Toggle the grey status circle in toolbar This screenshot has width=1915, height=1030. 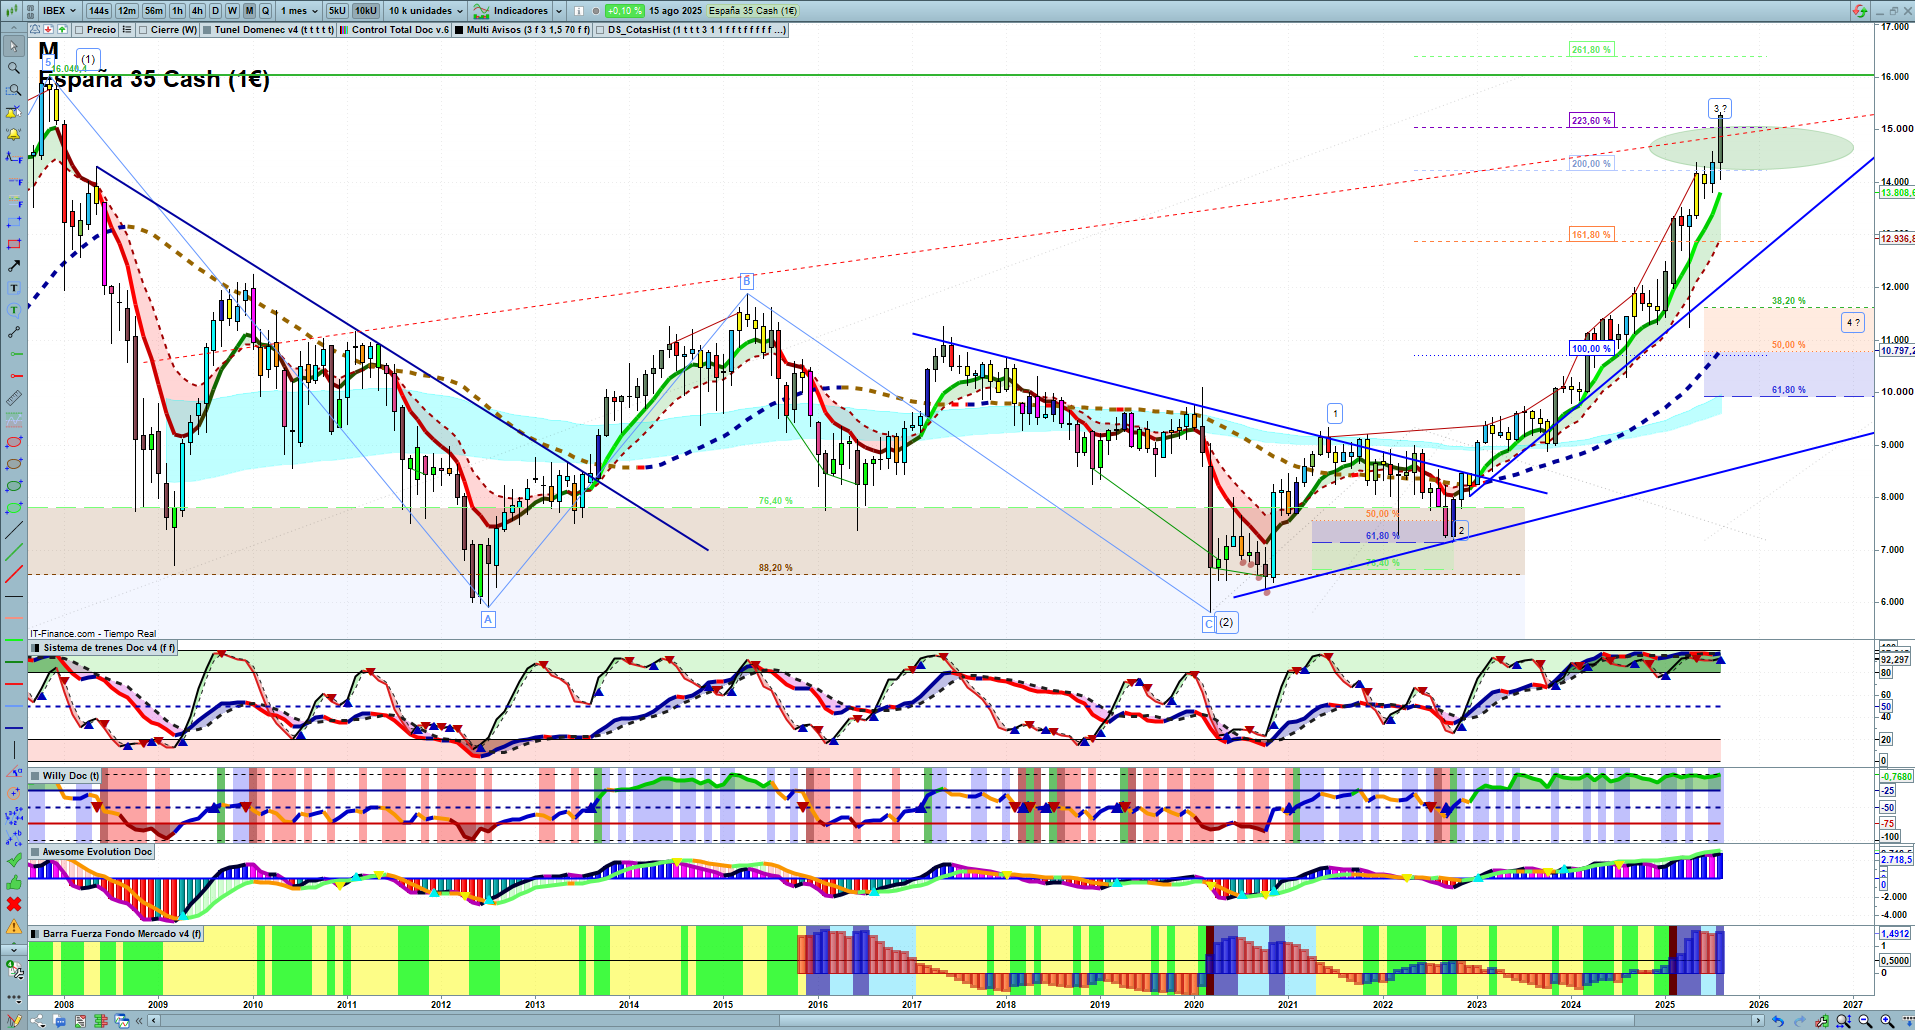click(596, 11)
